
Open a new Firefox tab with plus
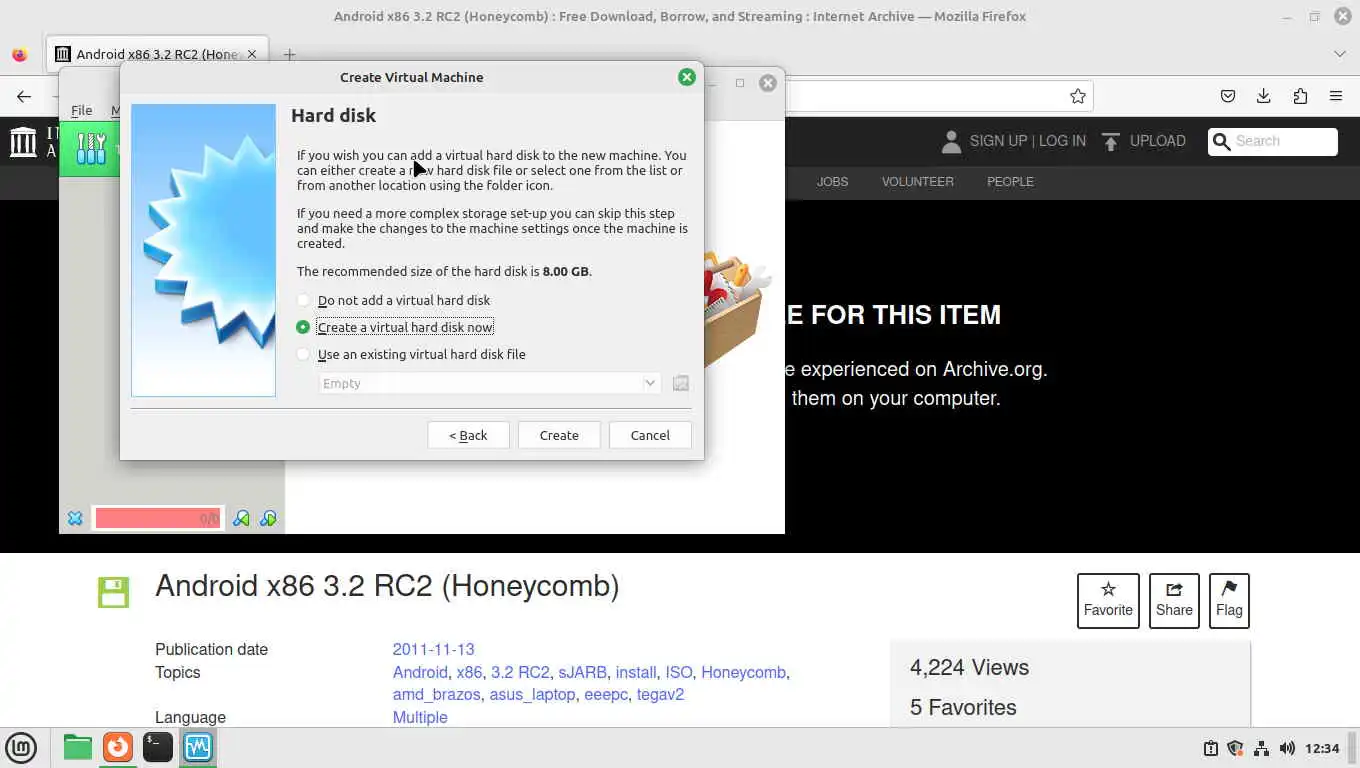(289, 54)
